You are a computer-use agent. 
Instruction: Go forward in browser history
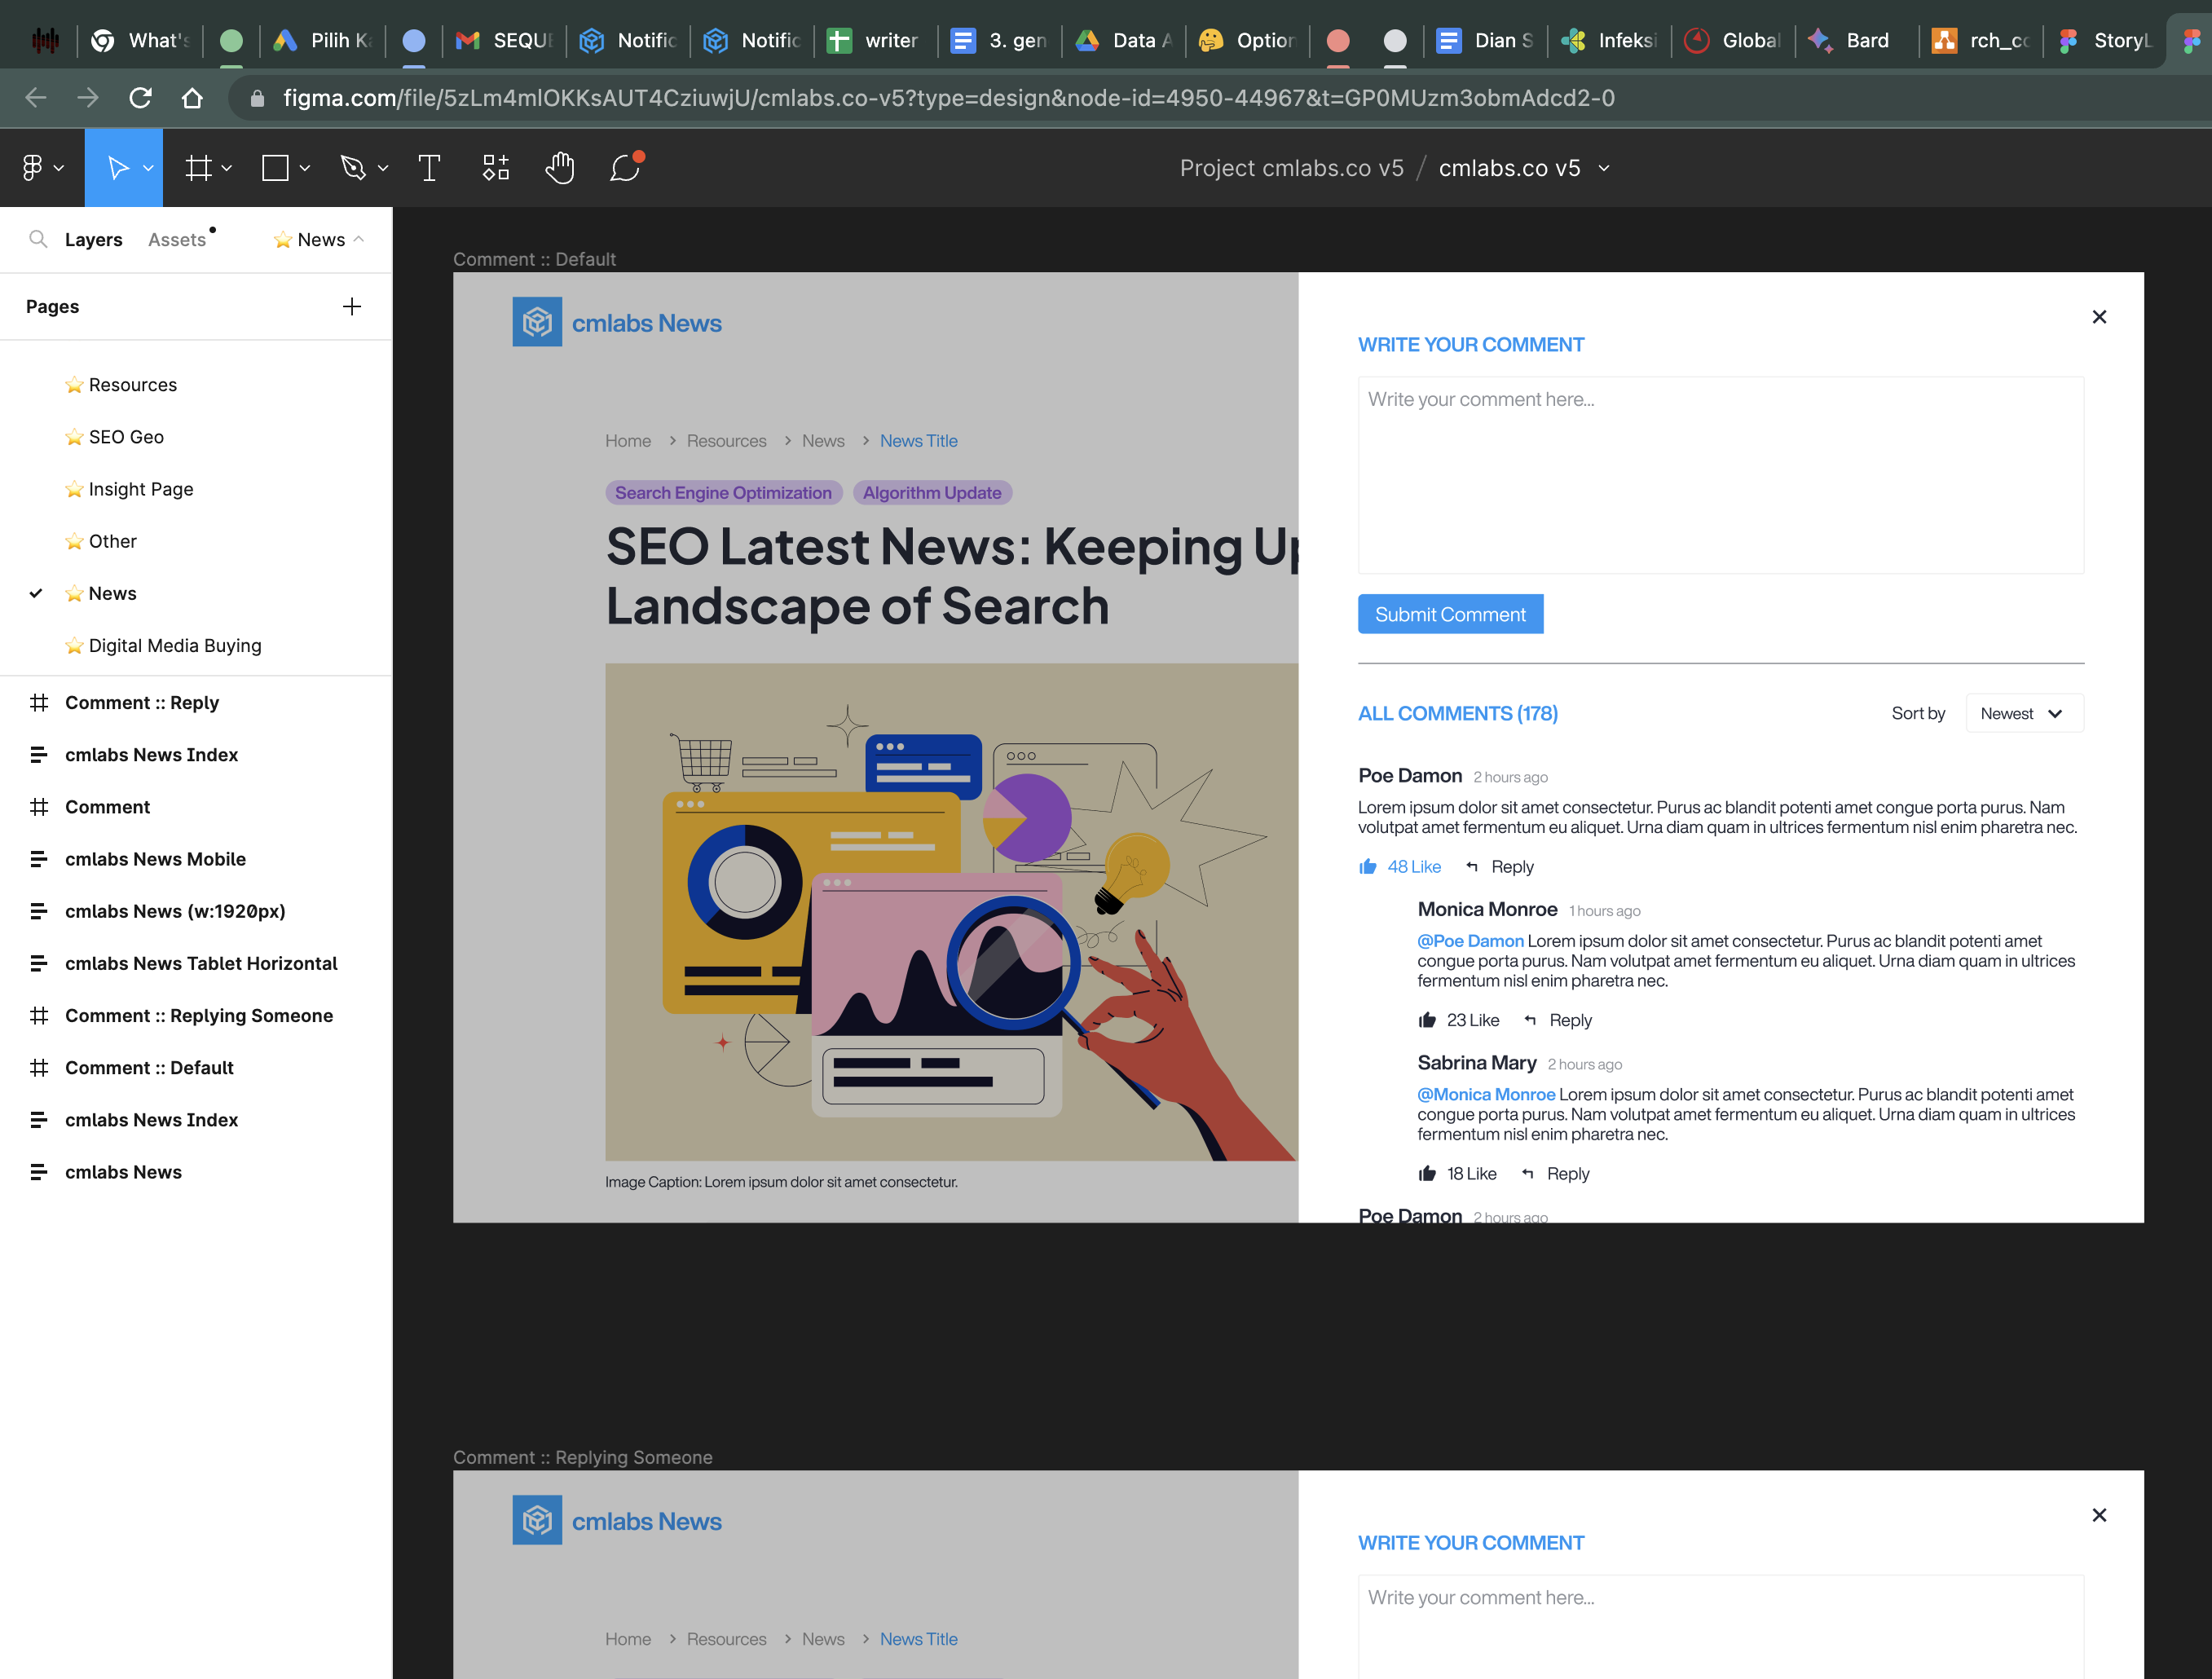tap(88, 98)
